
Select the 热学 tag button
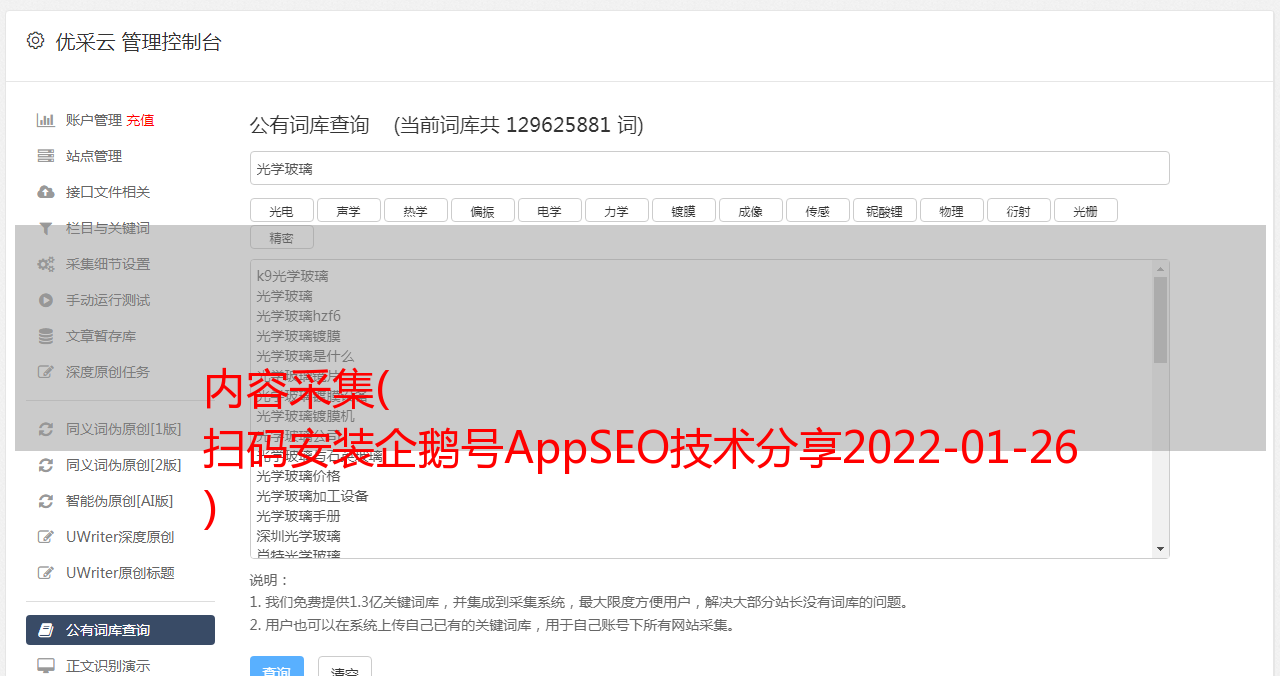pyautogui.click(x=415, y=210)
